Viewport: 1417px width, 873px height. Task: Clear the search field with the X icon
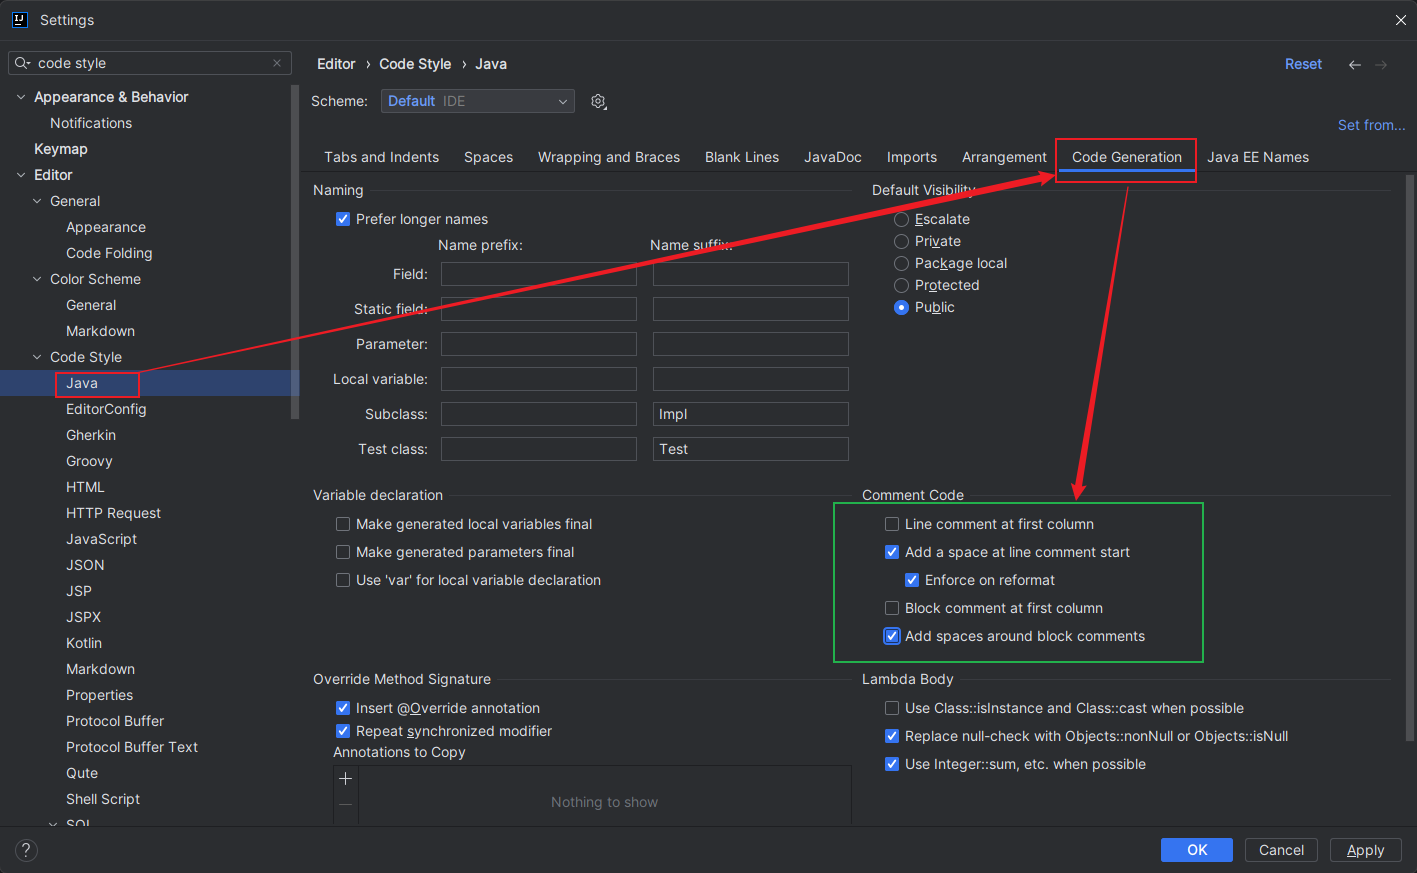click(x=277, y=63)
